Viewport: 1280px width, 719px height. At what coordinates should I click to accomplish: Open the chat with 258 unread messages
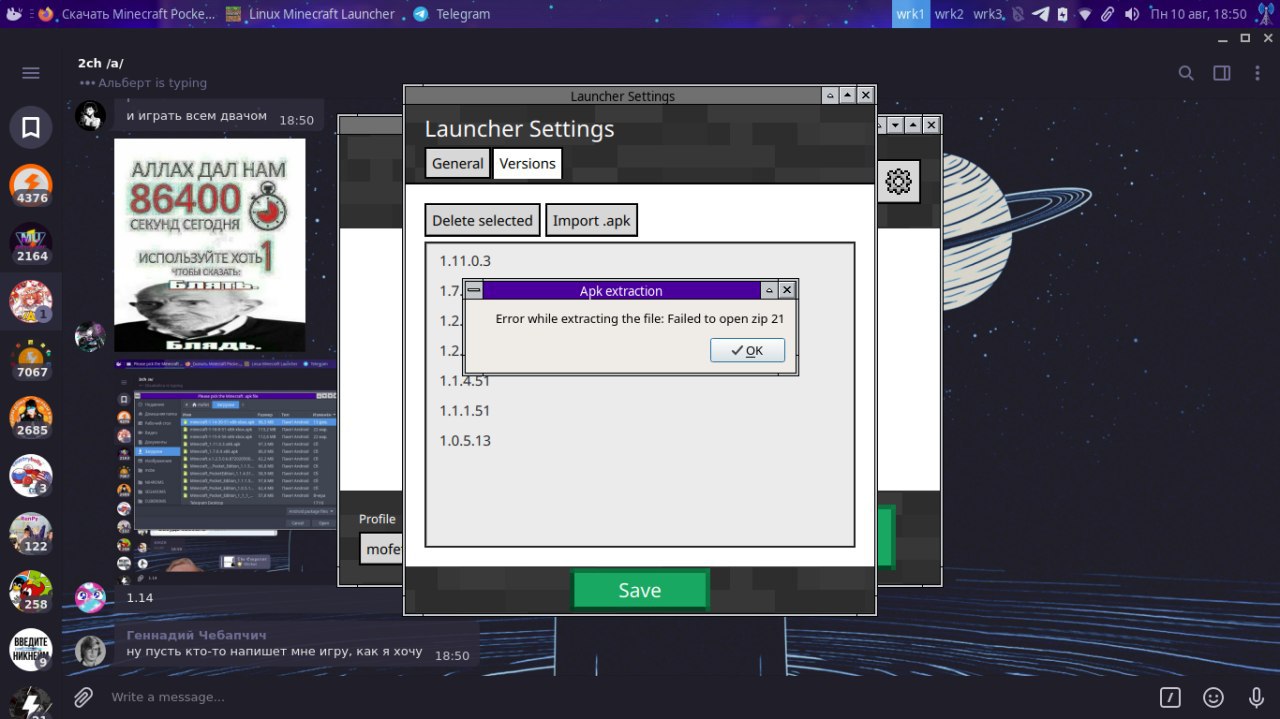click(31, 591)
